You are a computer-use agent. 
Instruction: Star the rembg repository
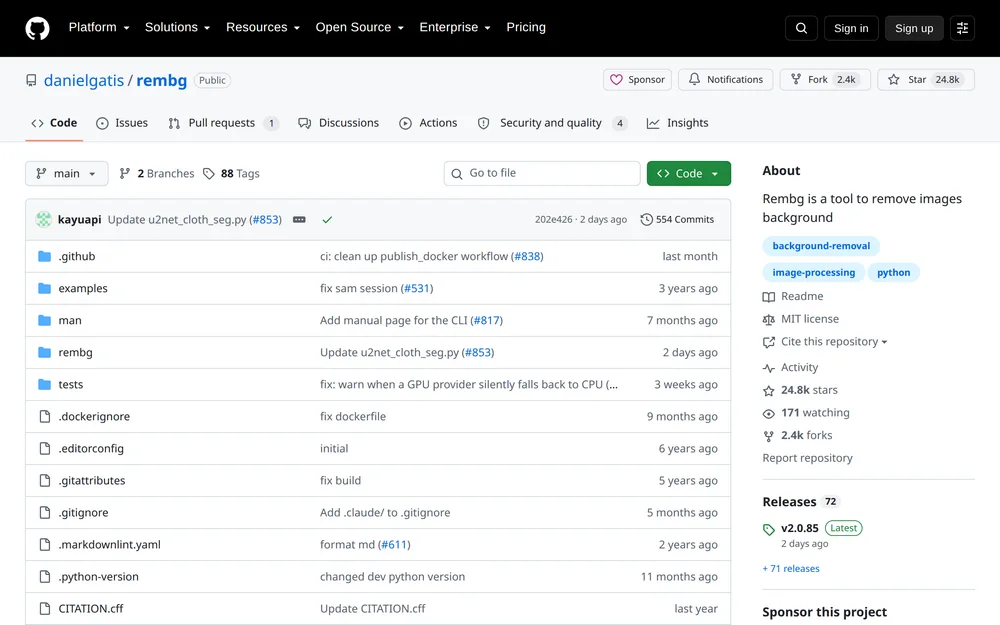click(926, 80)
